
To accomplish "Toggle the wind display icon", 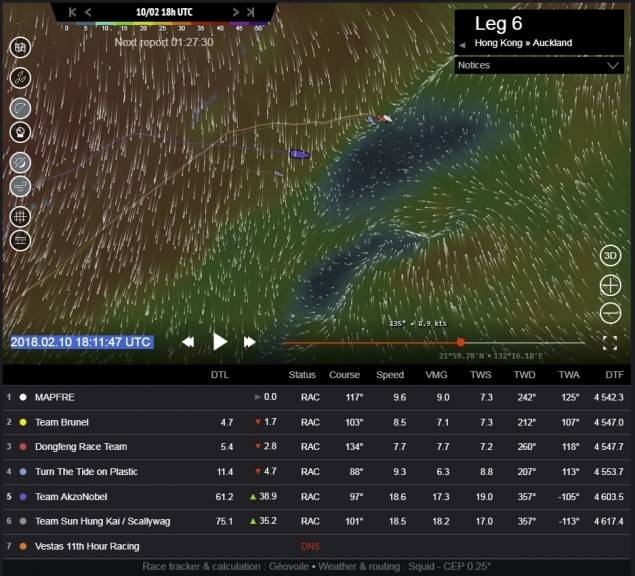I will coord(20,186).
